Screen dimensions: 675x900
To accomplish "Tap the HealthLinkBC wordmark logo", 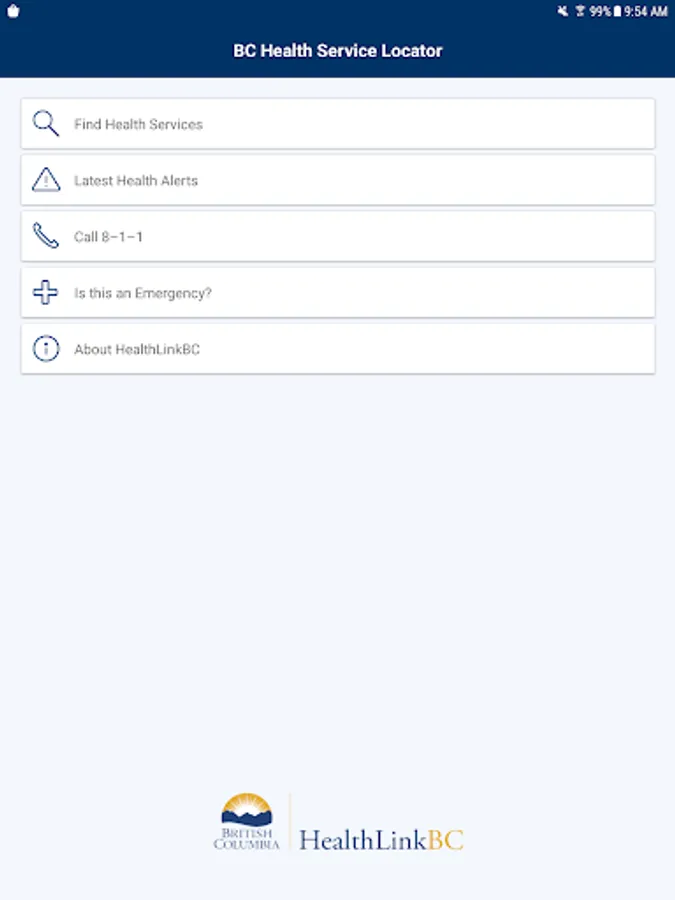I will point(381,839).
